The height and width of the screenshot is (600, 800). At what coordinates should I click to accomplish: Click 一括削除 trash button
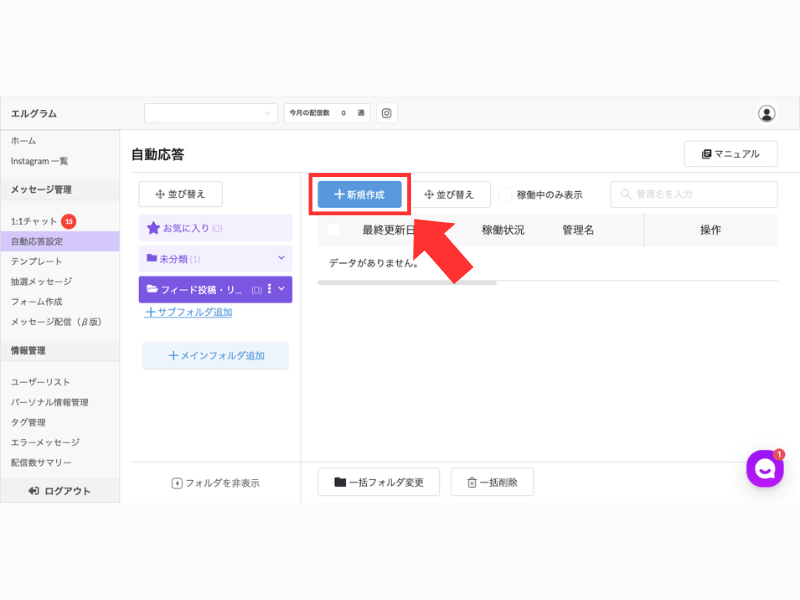tap(492, 482)
